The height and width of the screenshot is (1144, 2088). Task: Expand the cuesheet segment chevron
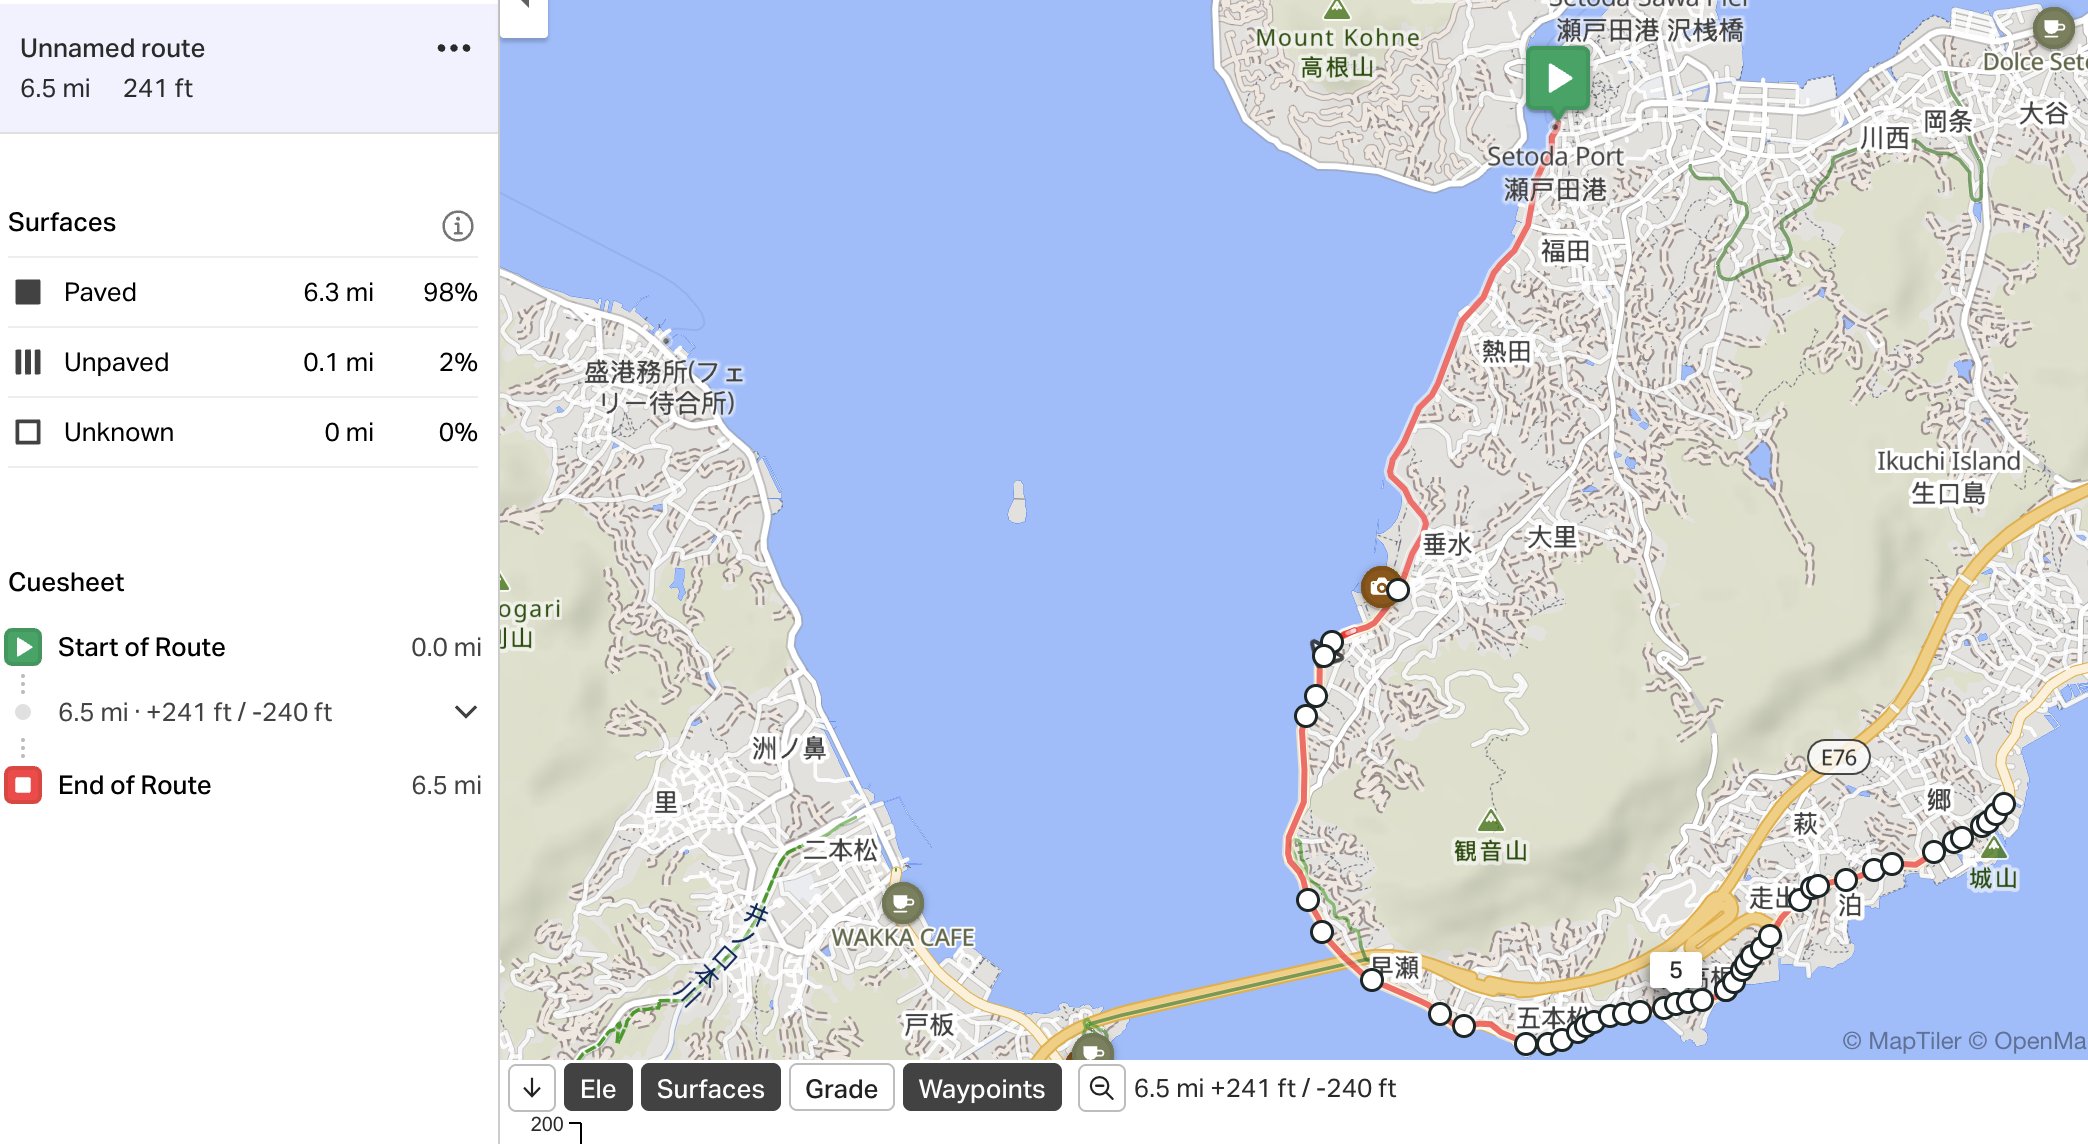click(465, 712)
